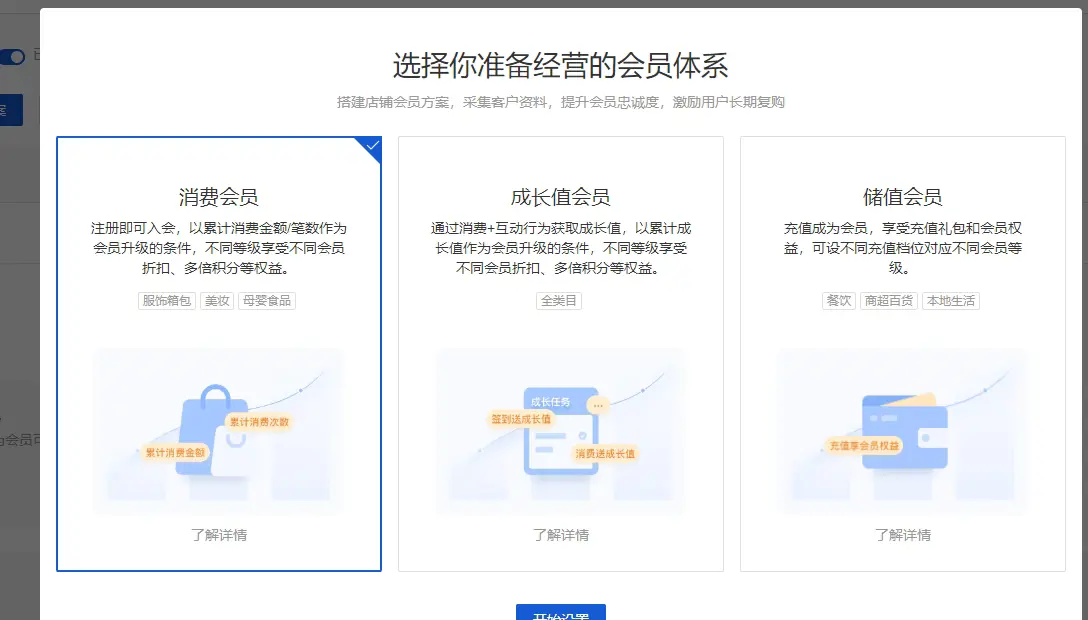
Task: Open 了解详情 under 成长值会员
Action: point(560,535)
